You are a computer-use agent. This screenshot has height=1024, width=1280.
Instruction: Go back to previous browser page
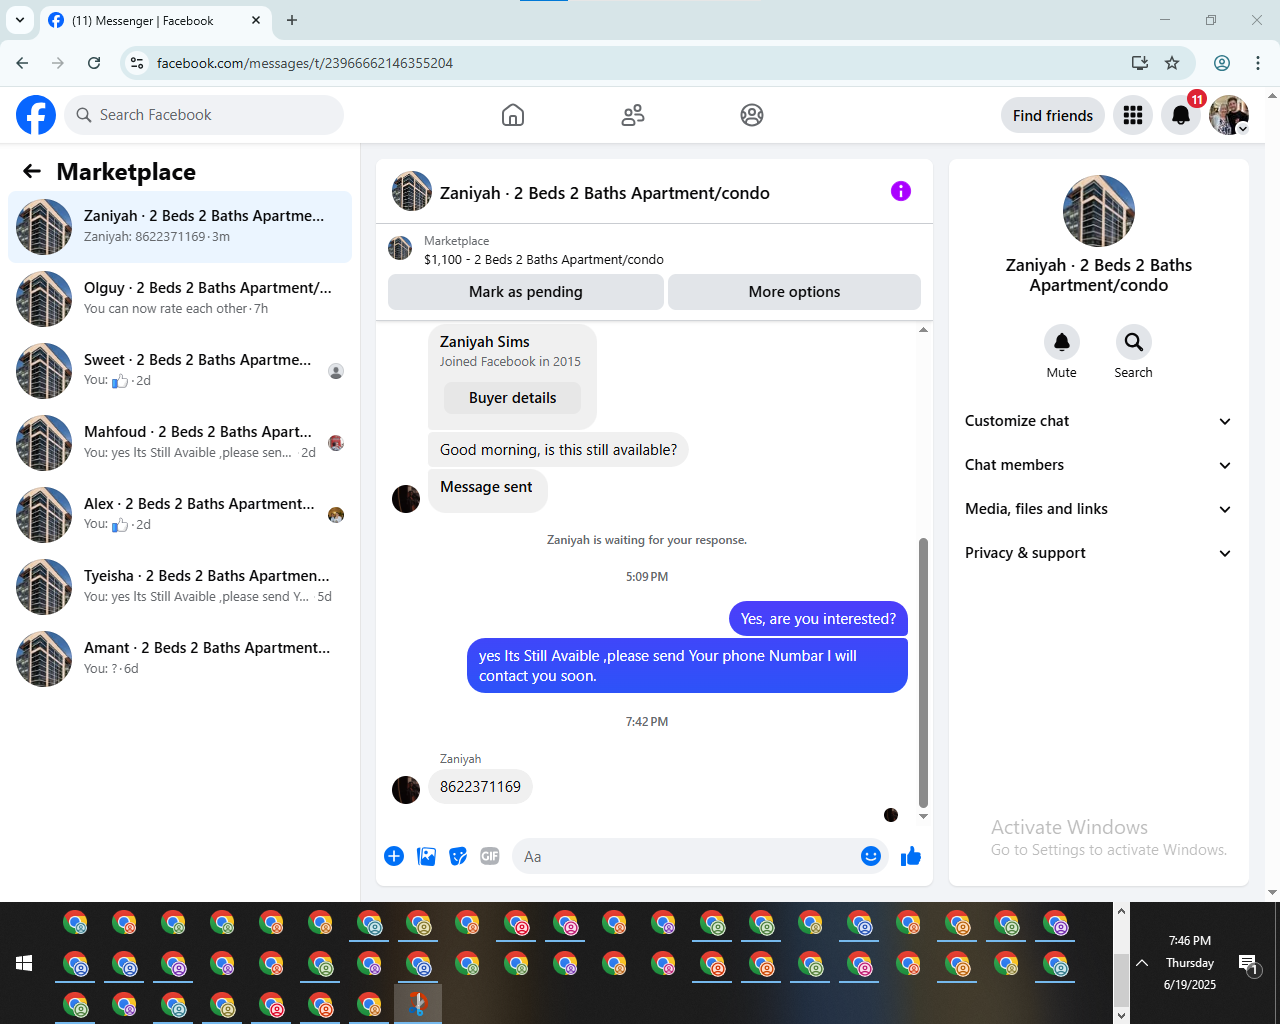coord(22,63)
